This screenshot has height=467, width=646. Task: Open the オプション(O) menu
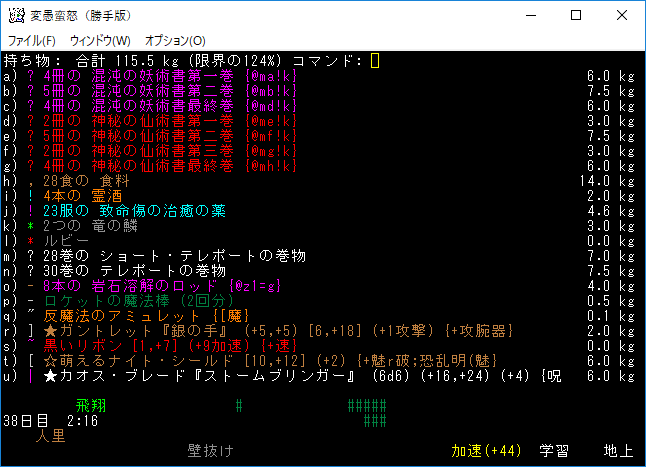[175, 40]
